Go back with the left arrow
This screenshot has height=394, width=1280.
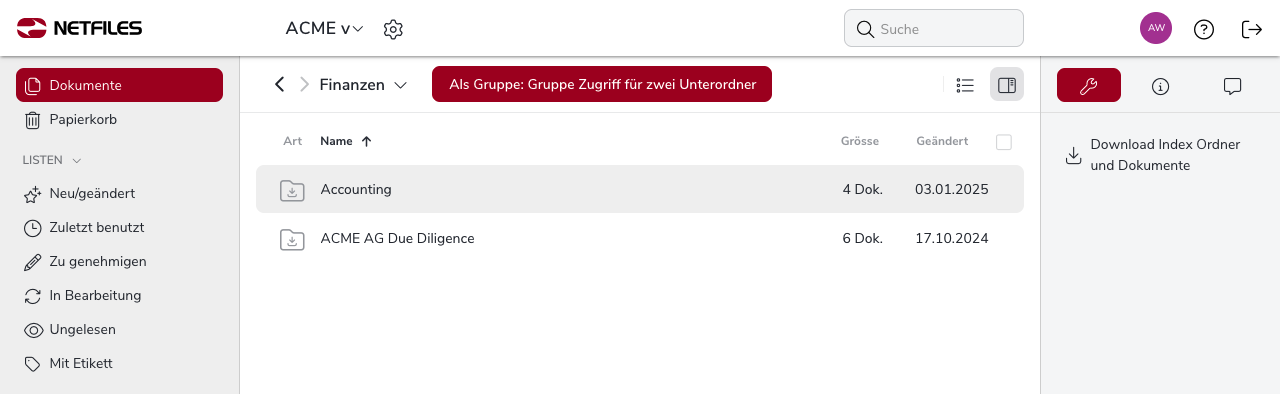tap(280, 85)
